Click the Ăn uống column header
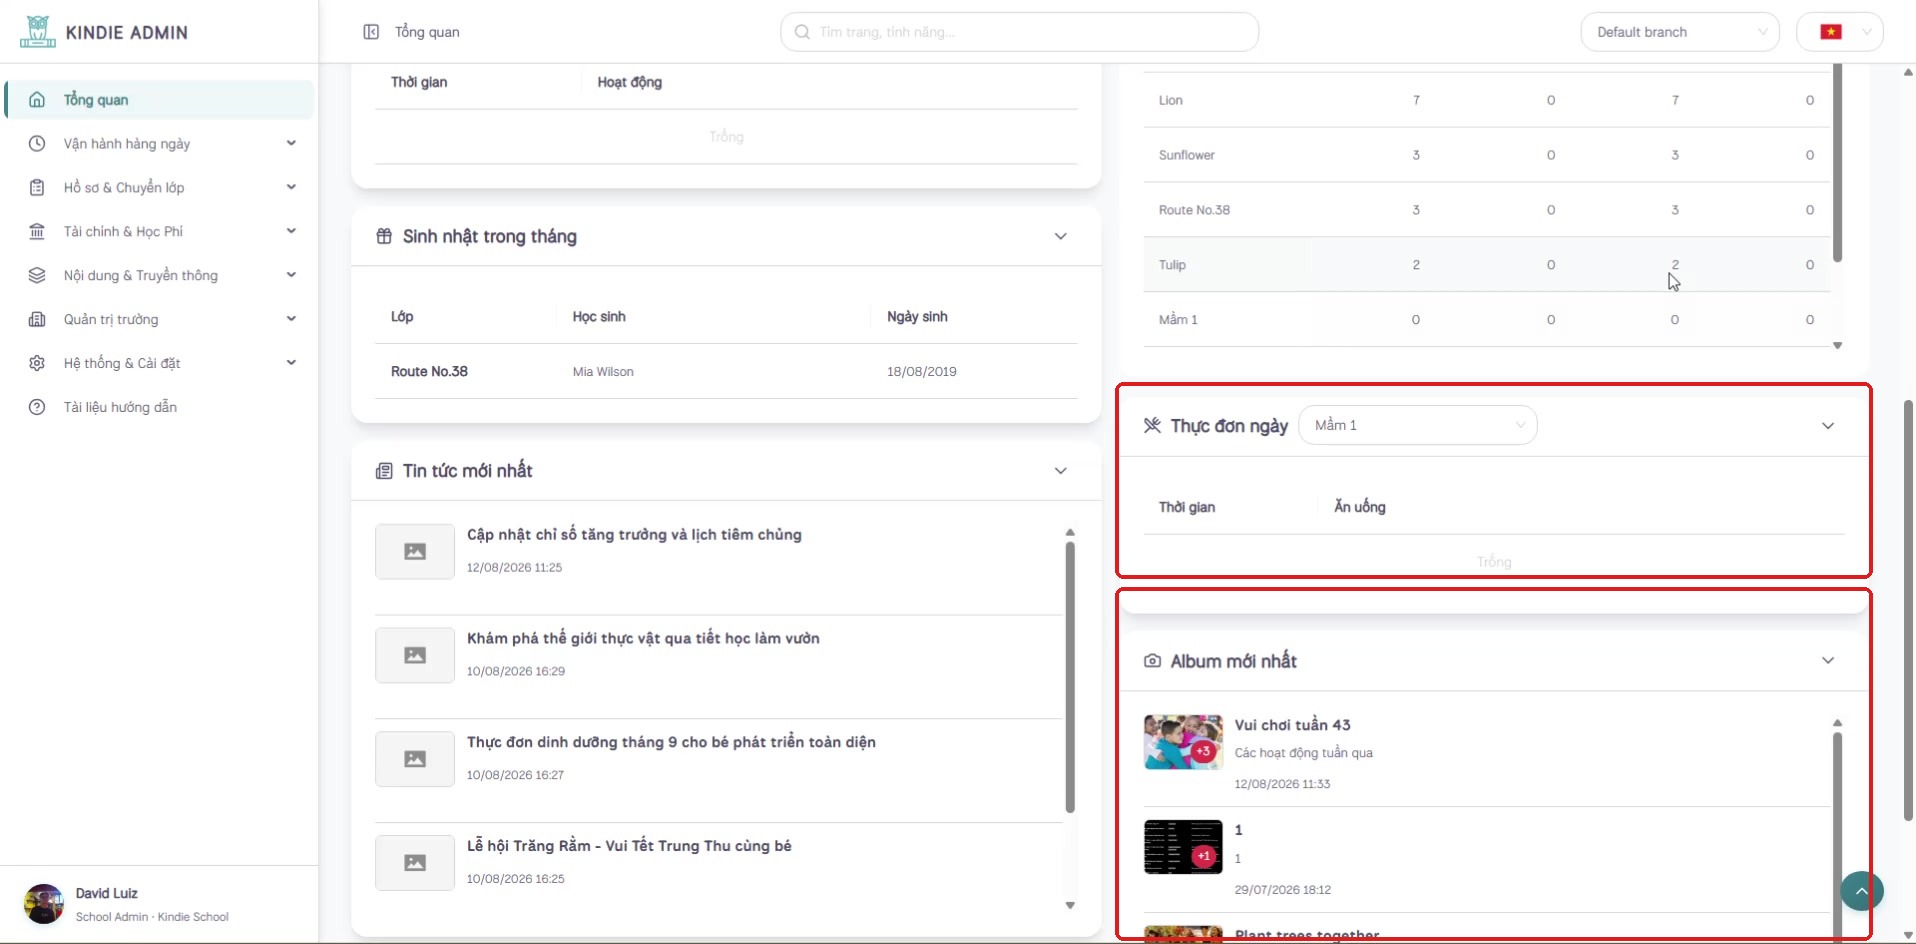Screen dimensions: 1916x944 1360,507
